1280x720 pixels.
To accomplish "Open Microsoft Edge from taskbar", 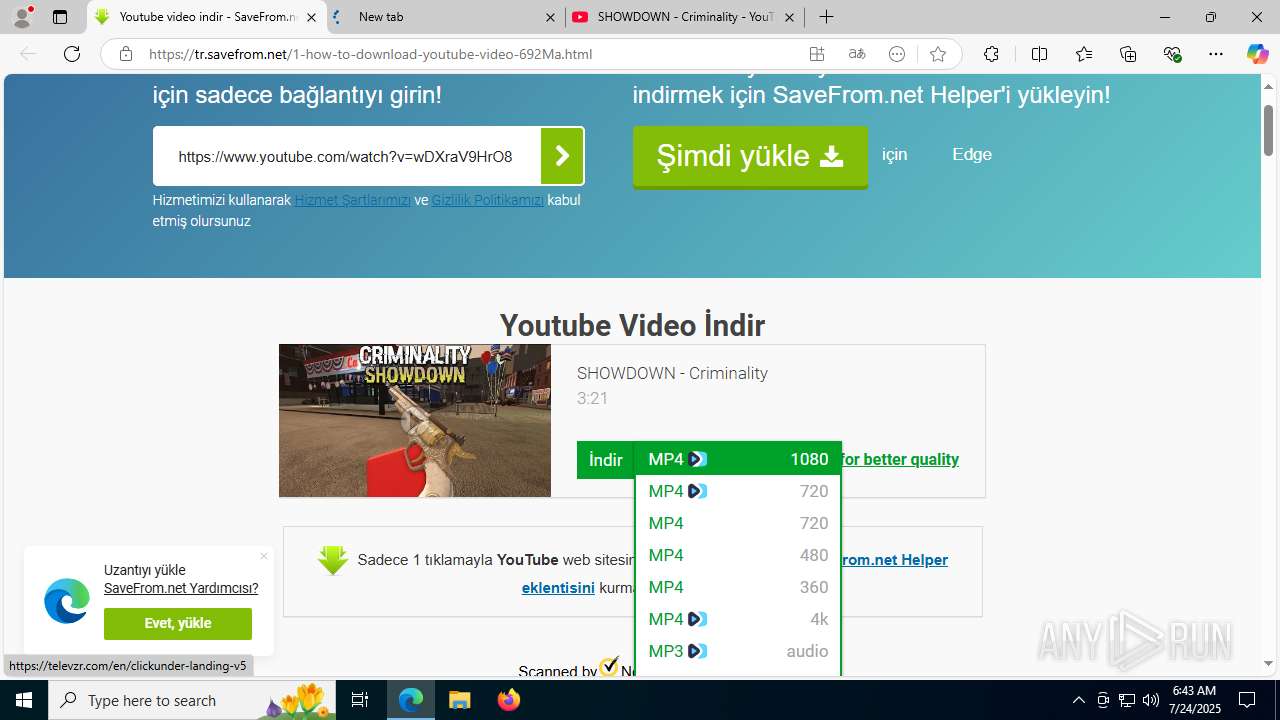I will 411,700.
